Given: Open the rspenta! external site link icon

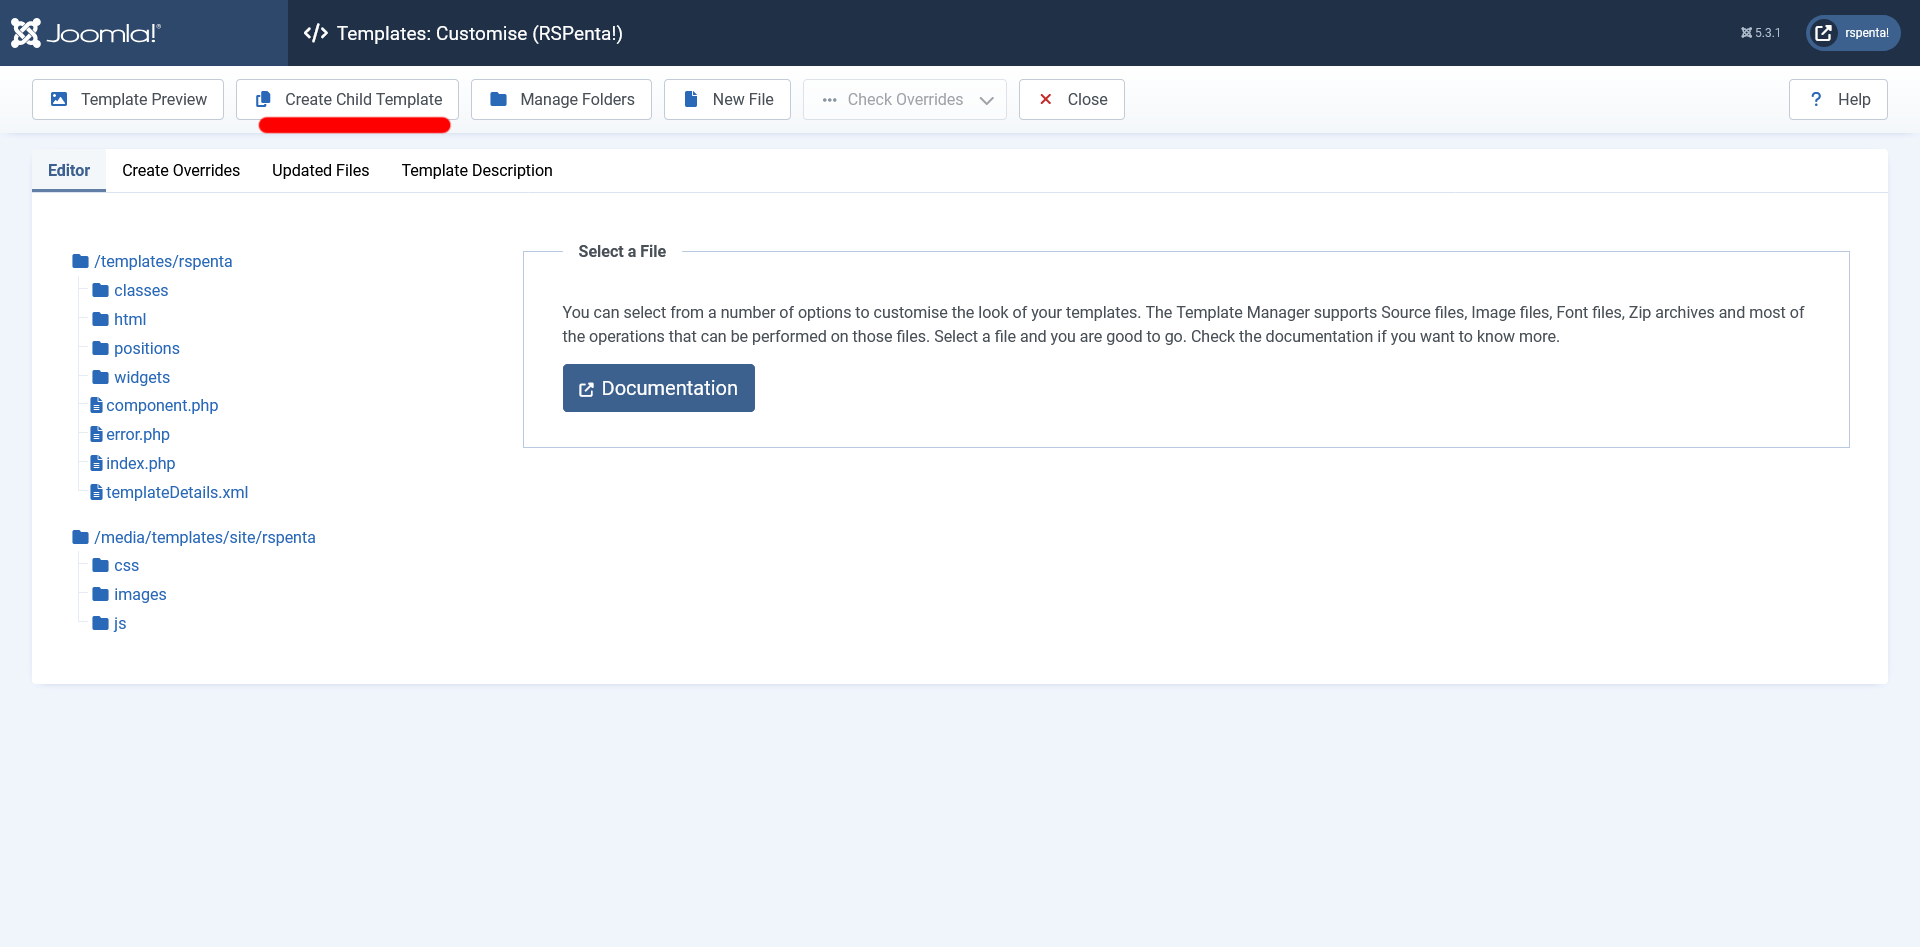Looking at the screenshot, I should pos(1824,33).
